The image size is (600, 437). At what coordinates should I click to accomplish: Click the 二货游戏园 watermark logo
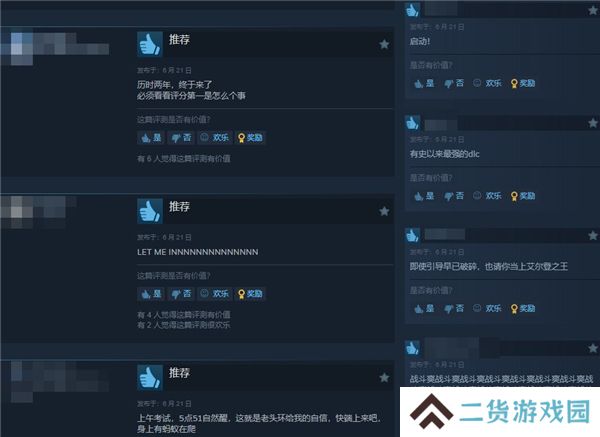tap(500, 412)
